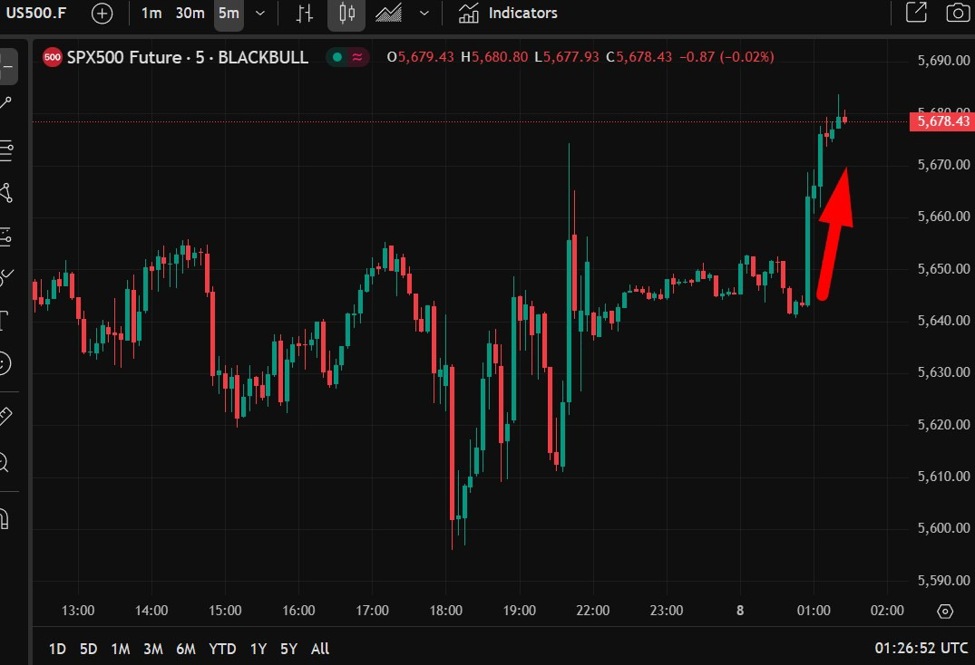This screenshot has width=975, height=665.
Task: Select the YTD date range
Action: click(222, 649)
